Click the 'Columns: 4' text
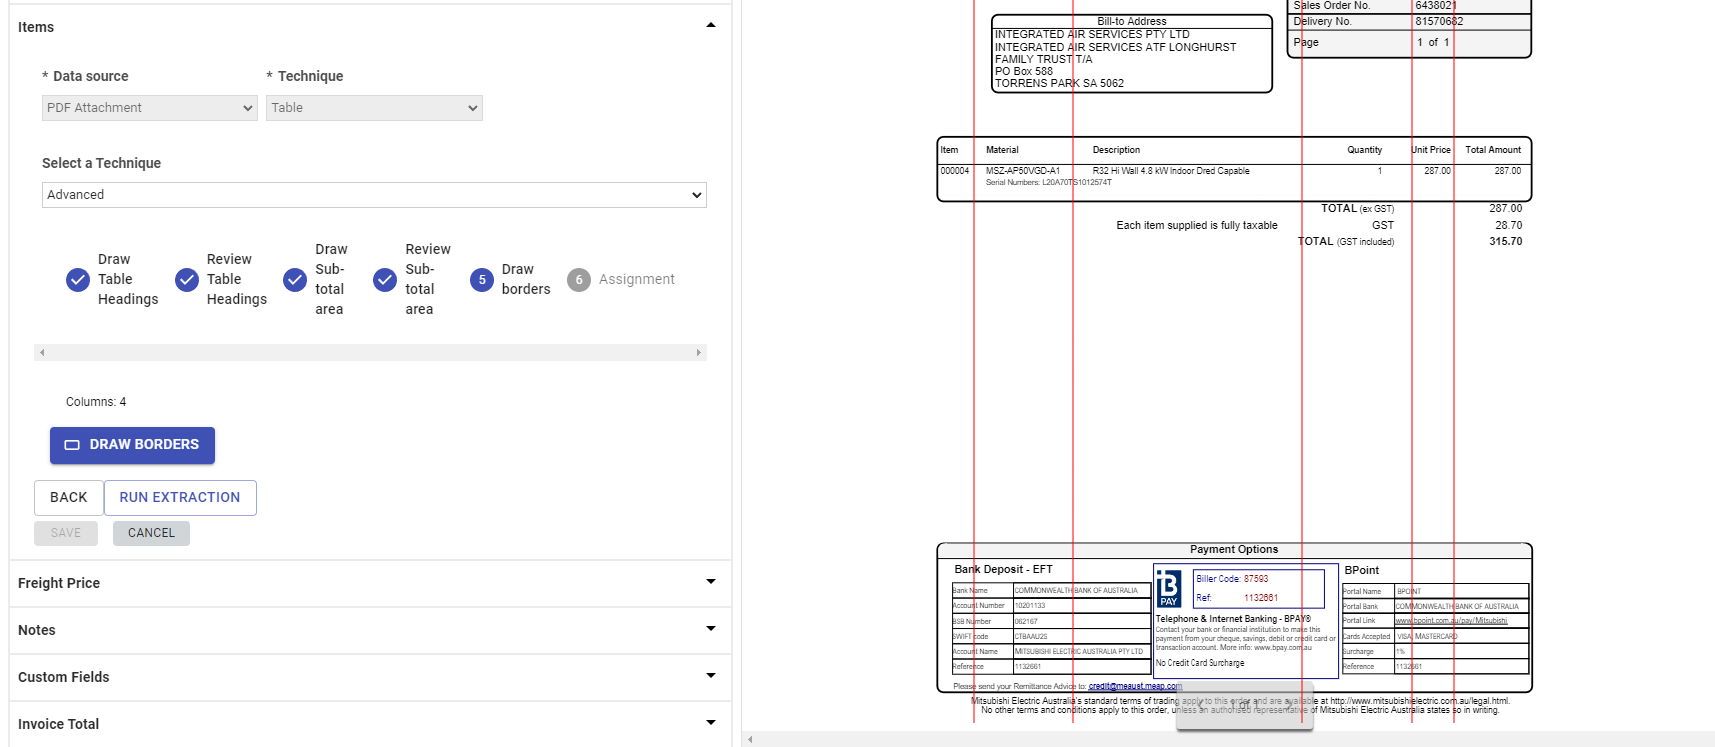Screen dimensions: 1715x747 [96, 402]
